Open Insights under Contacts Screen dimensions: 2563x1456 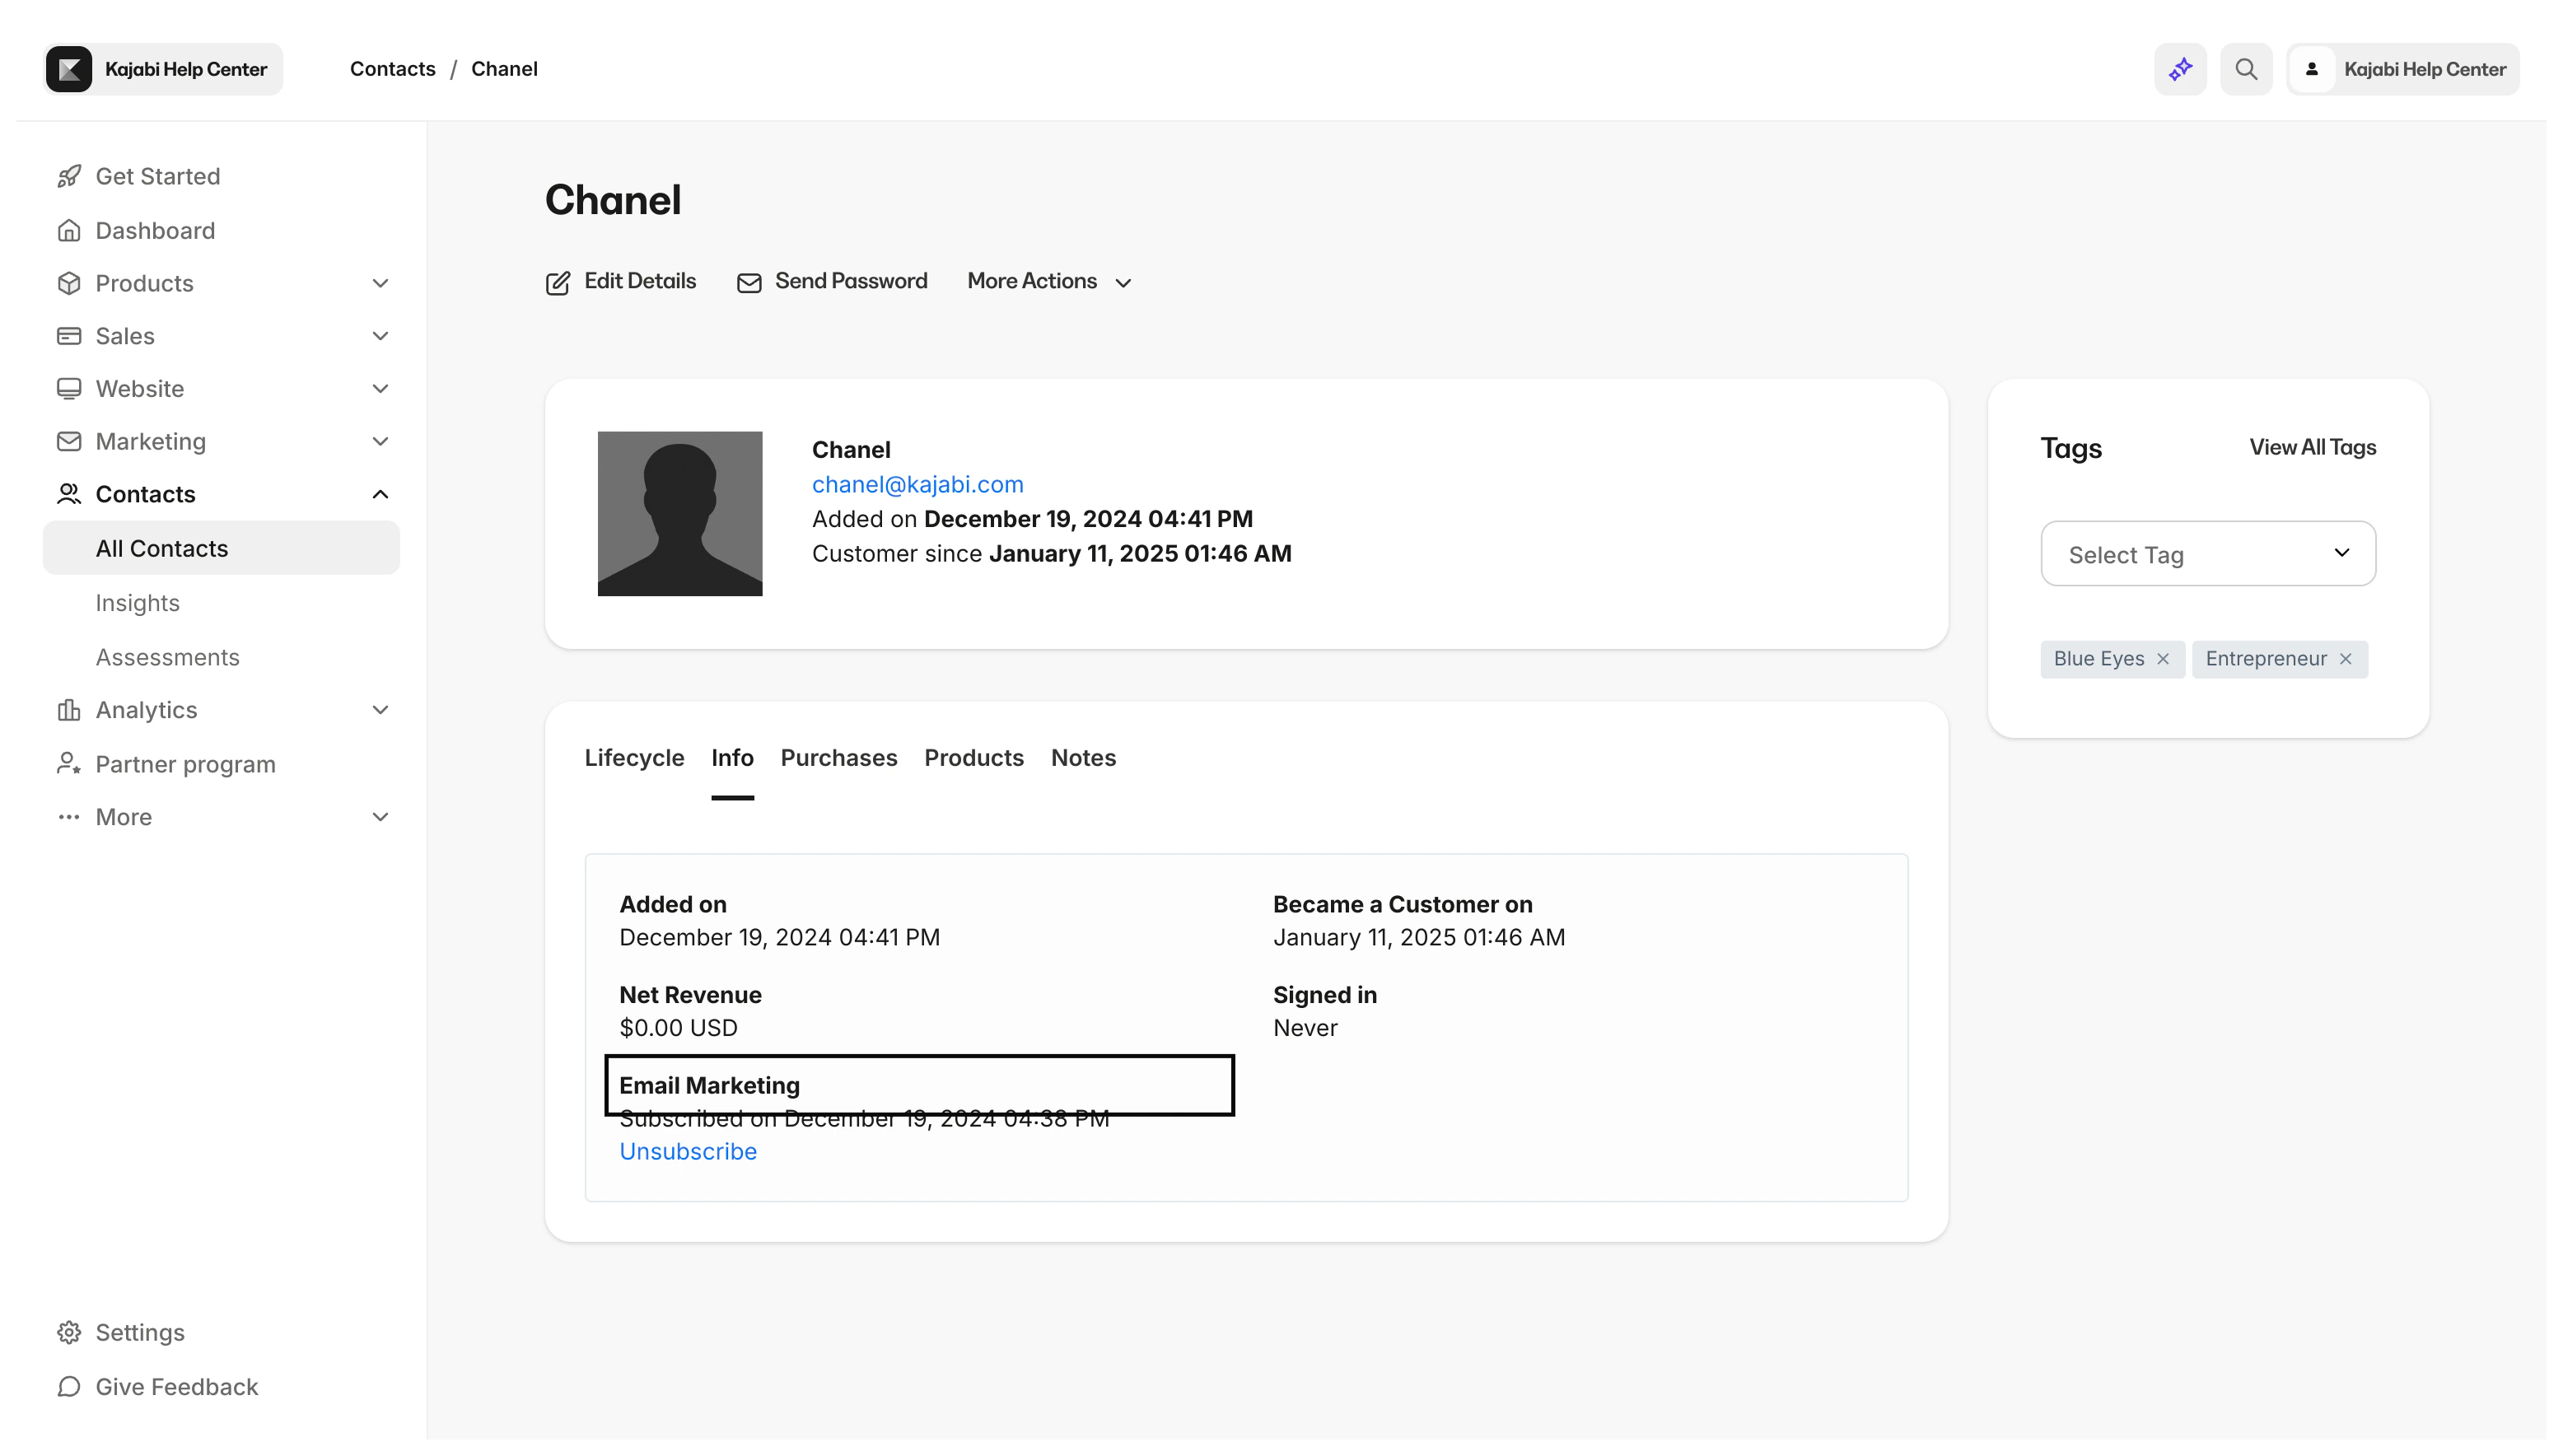pyautogui.click(x=138, y=603)
